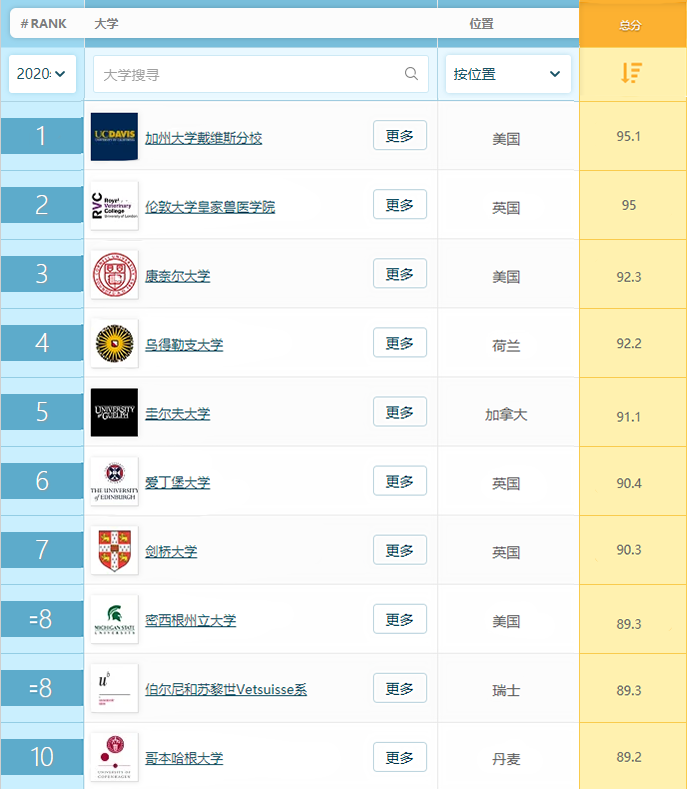Viewport: 687px width, 789px height.
Task: Click the 大学 column header
Action: click(106, 24)
